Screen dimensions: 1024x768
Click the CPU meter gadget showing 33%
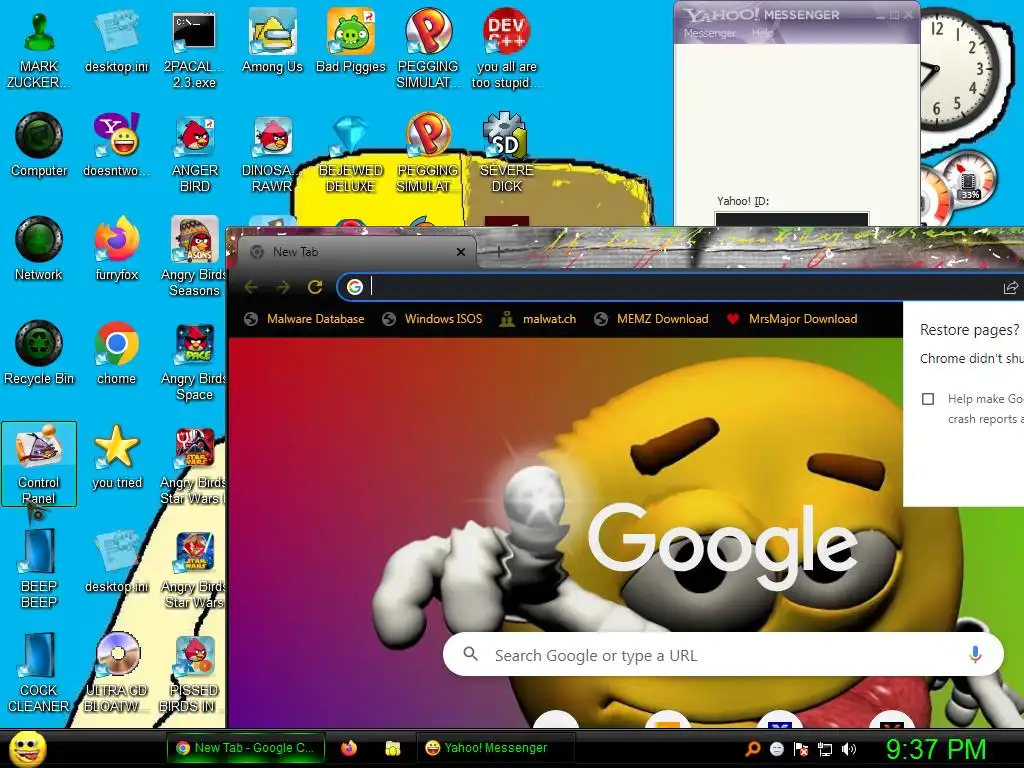[x=969, y=178]
